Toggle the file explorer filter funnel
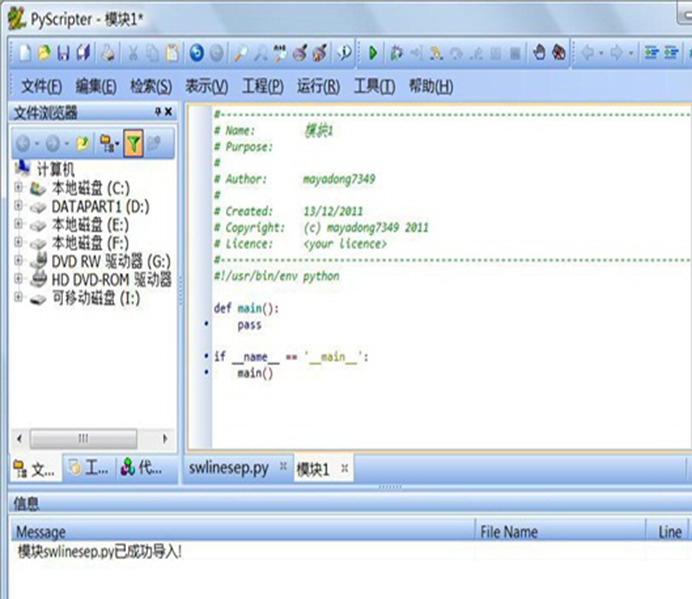This screenshot has height=599, width=692. 133,143
